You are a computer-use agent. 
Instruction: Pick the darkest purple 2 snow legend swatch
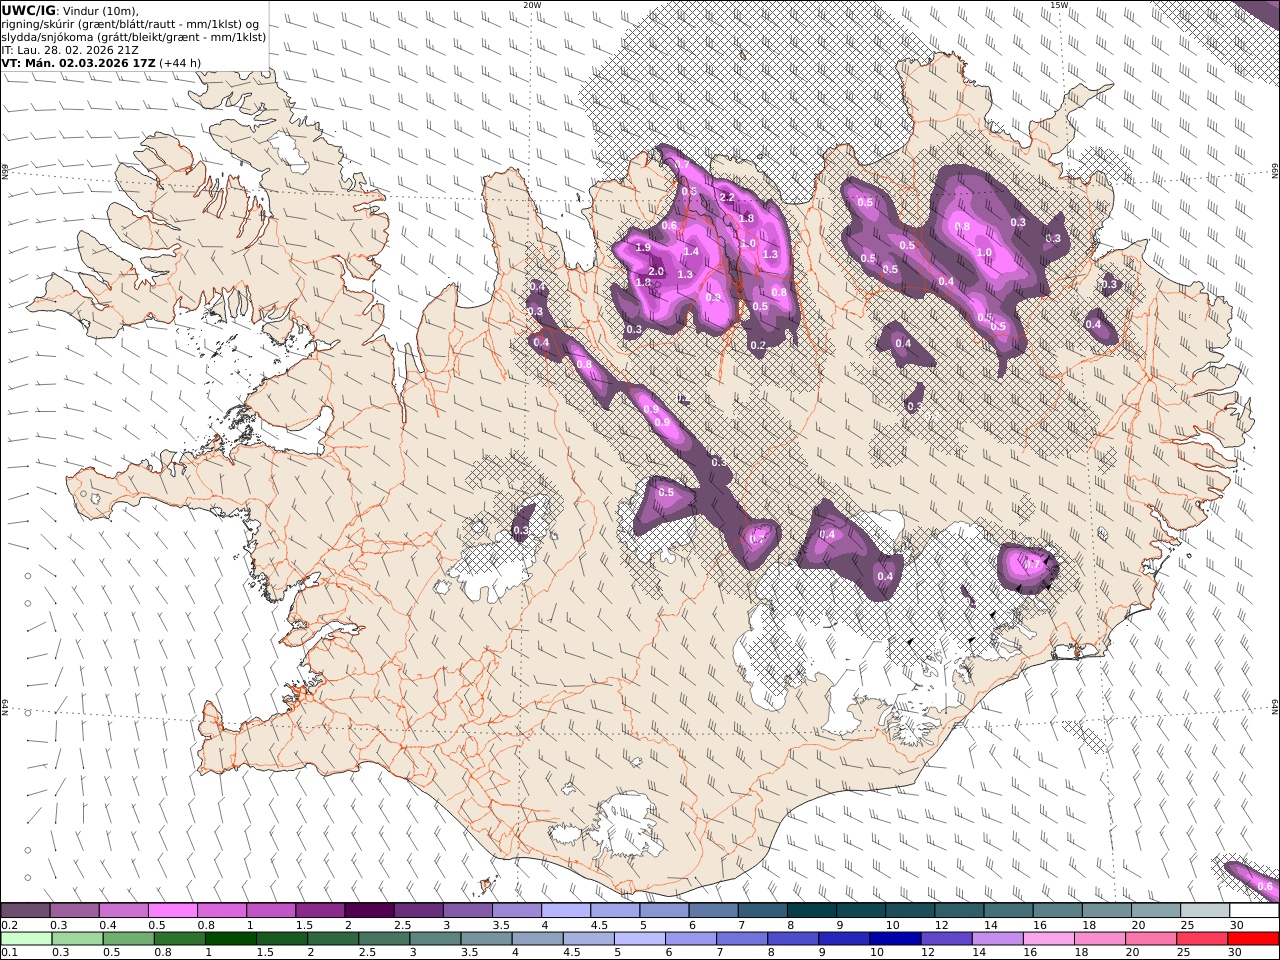(368, 911)
